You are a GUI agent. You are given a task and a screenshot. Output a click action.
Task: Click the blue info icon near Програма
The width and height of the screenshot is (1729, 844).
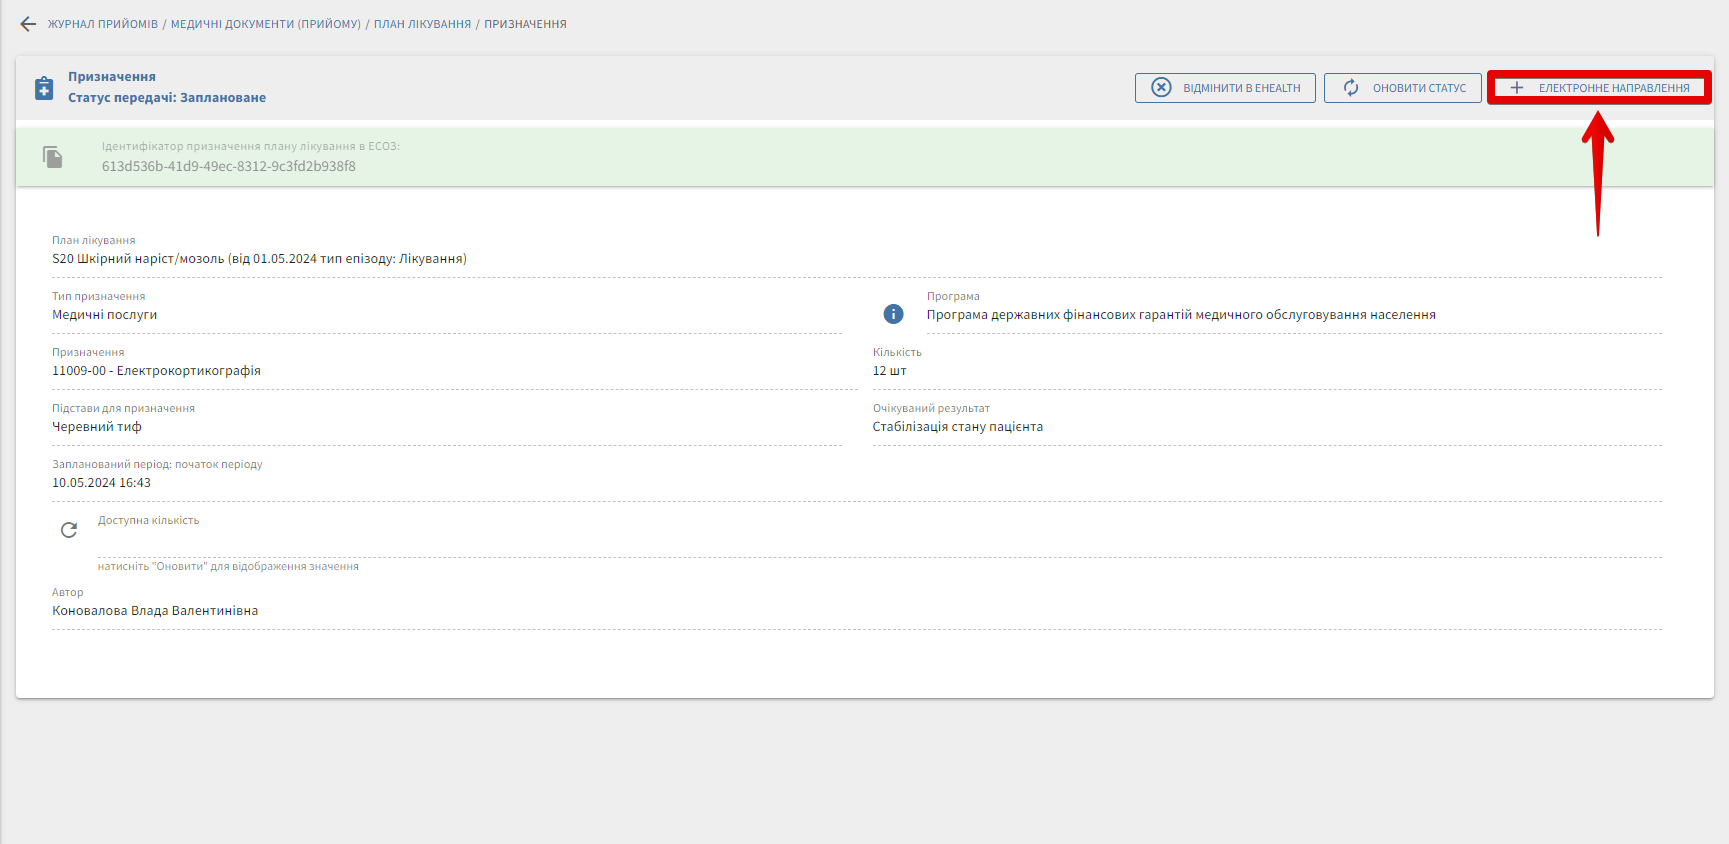coord(893,314)
